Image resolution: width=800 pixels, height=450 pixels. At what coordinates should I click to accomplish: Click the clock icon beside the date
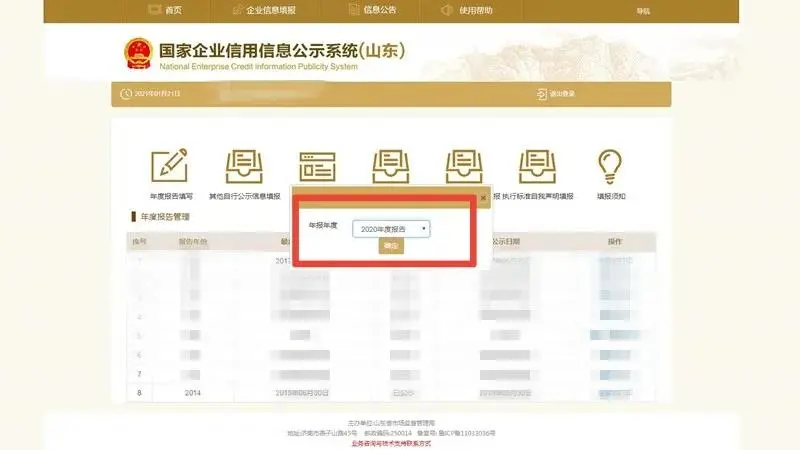(x=126, y=94)
